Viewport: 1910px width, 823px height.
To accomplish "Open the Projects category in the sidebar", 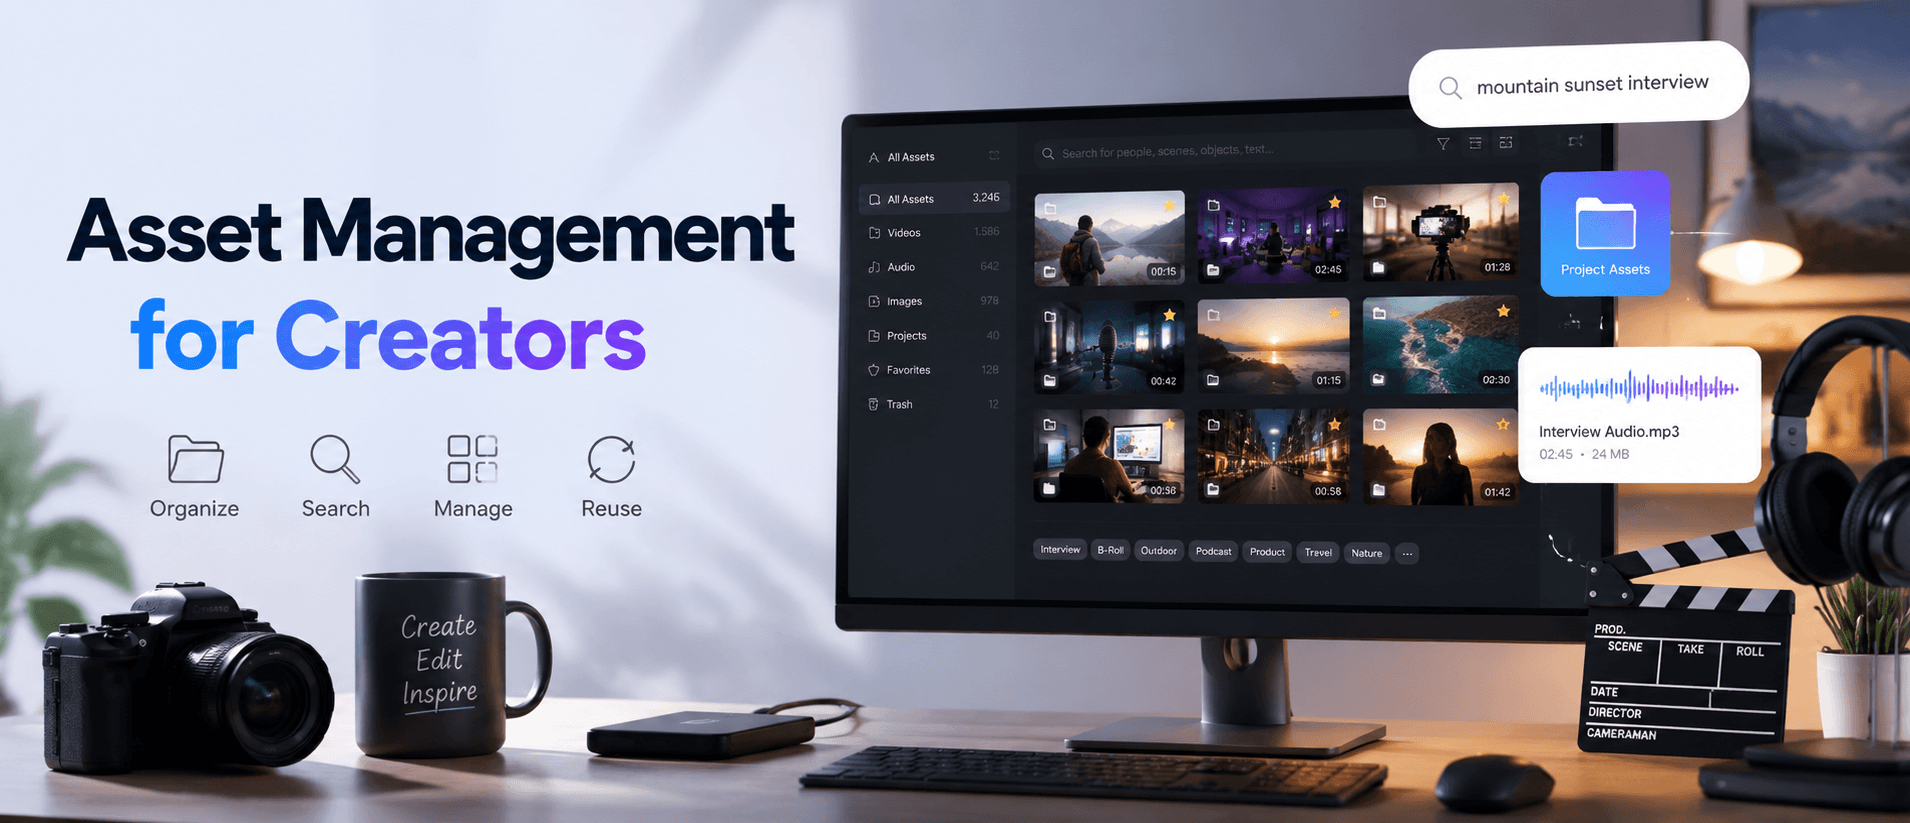I will (933, 336).
